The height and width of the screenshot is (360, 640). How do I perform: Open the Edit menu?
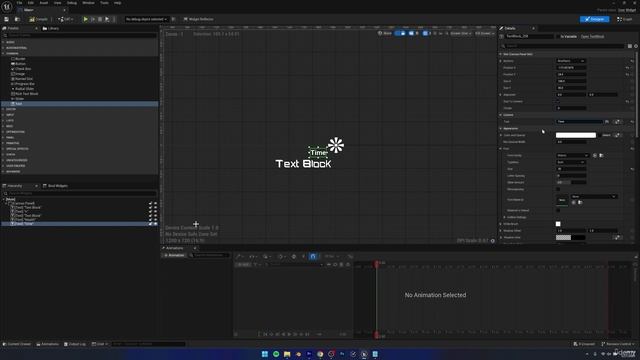[31, 3]
